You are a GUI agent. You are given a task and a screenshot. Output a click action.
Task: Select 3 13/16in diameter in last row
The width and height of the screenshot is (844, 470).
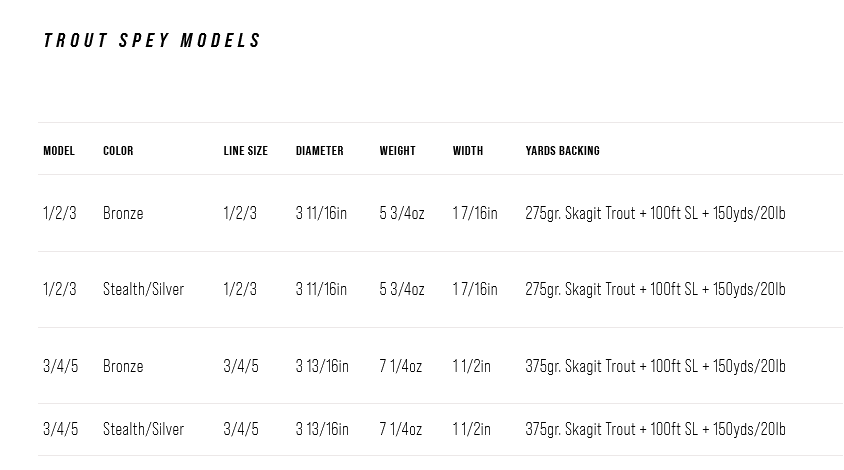point(322,429)
